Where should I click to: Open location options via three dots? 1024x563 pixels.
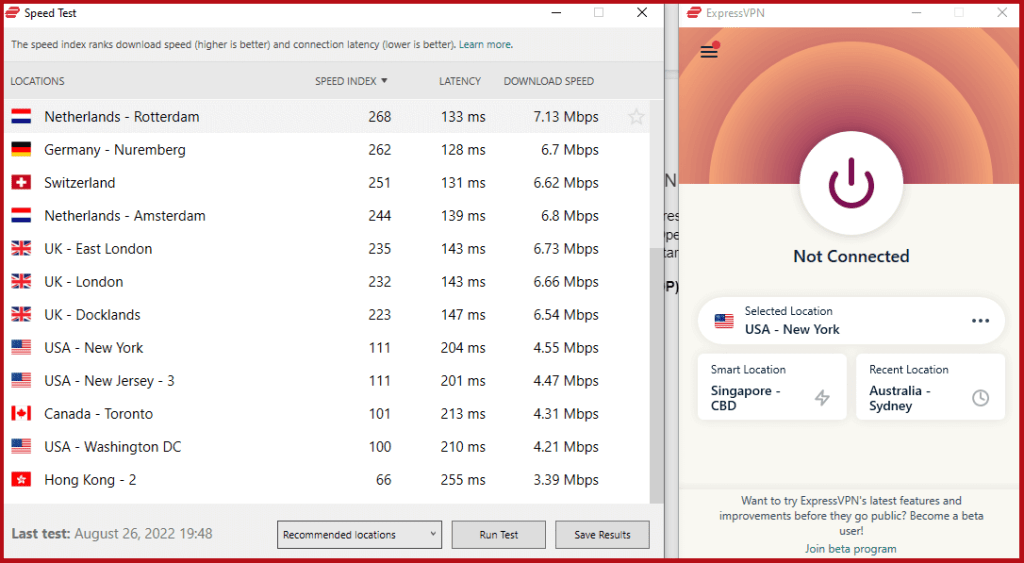click(x=980, y=321)
